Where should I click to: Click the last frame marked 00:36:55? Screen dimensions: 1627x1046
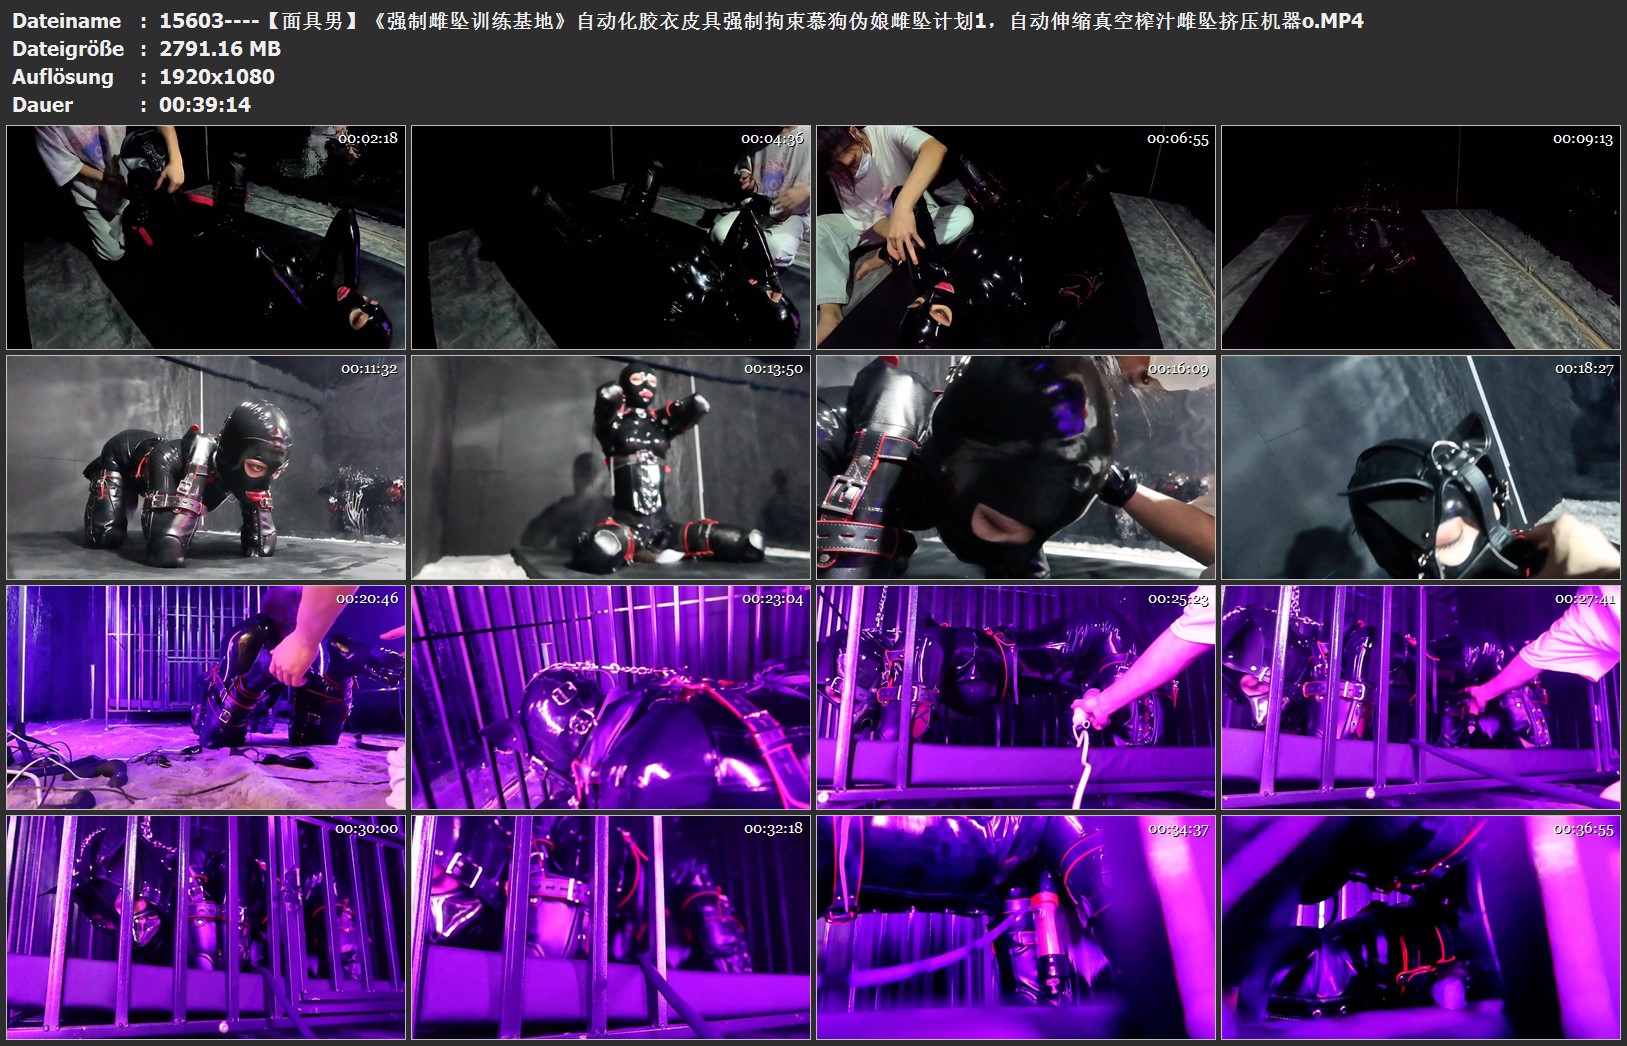(x=1420, y=927)
